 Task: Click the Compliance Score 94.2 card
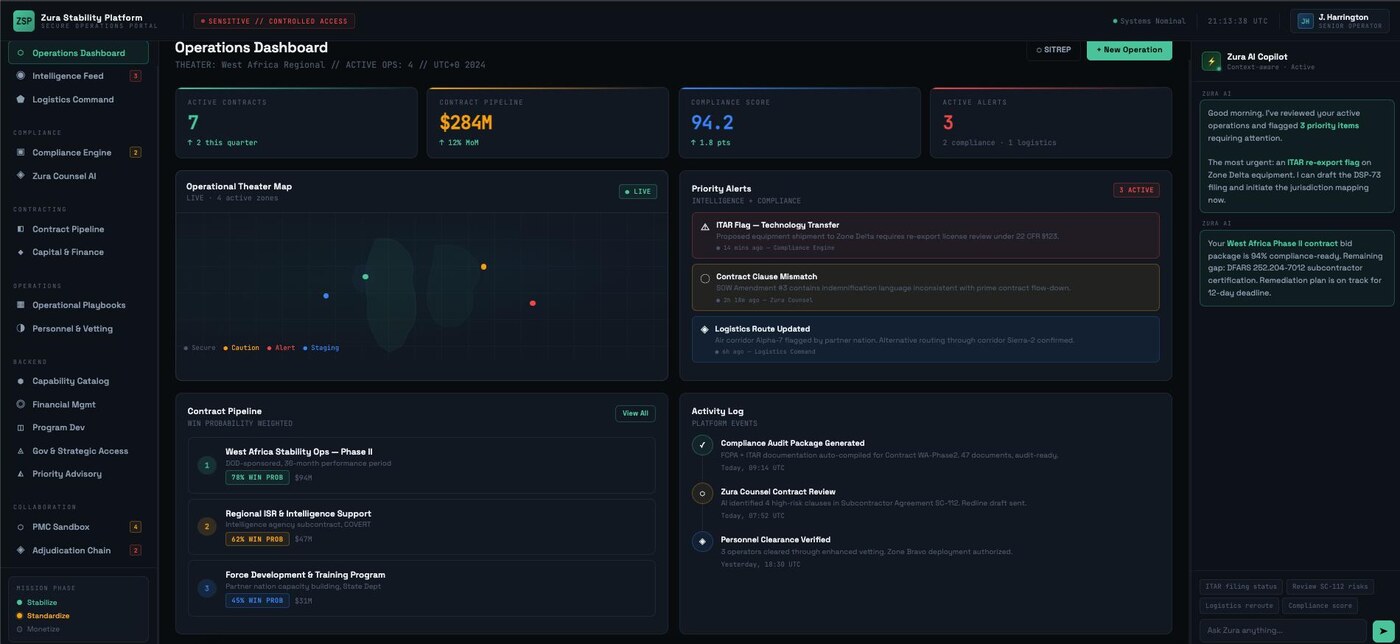(x=800, y=123)
